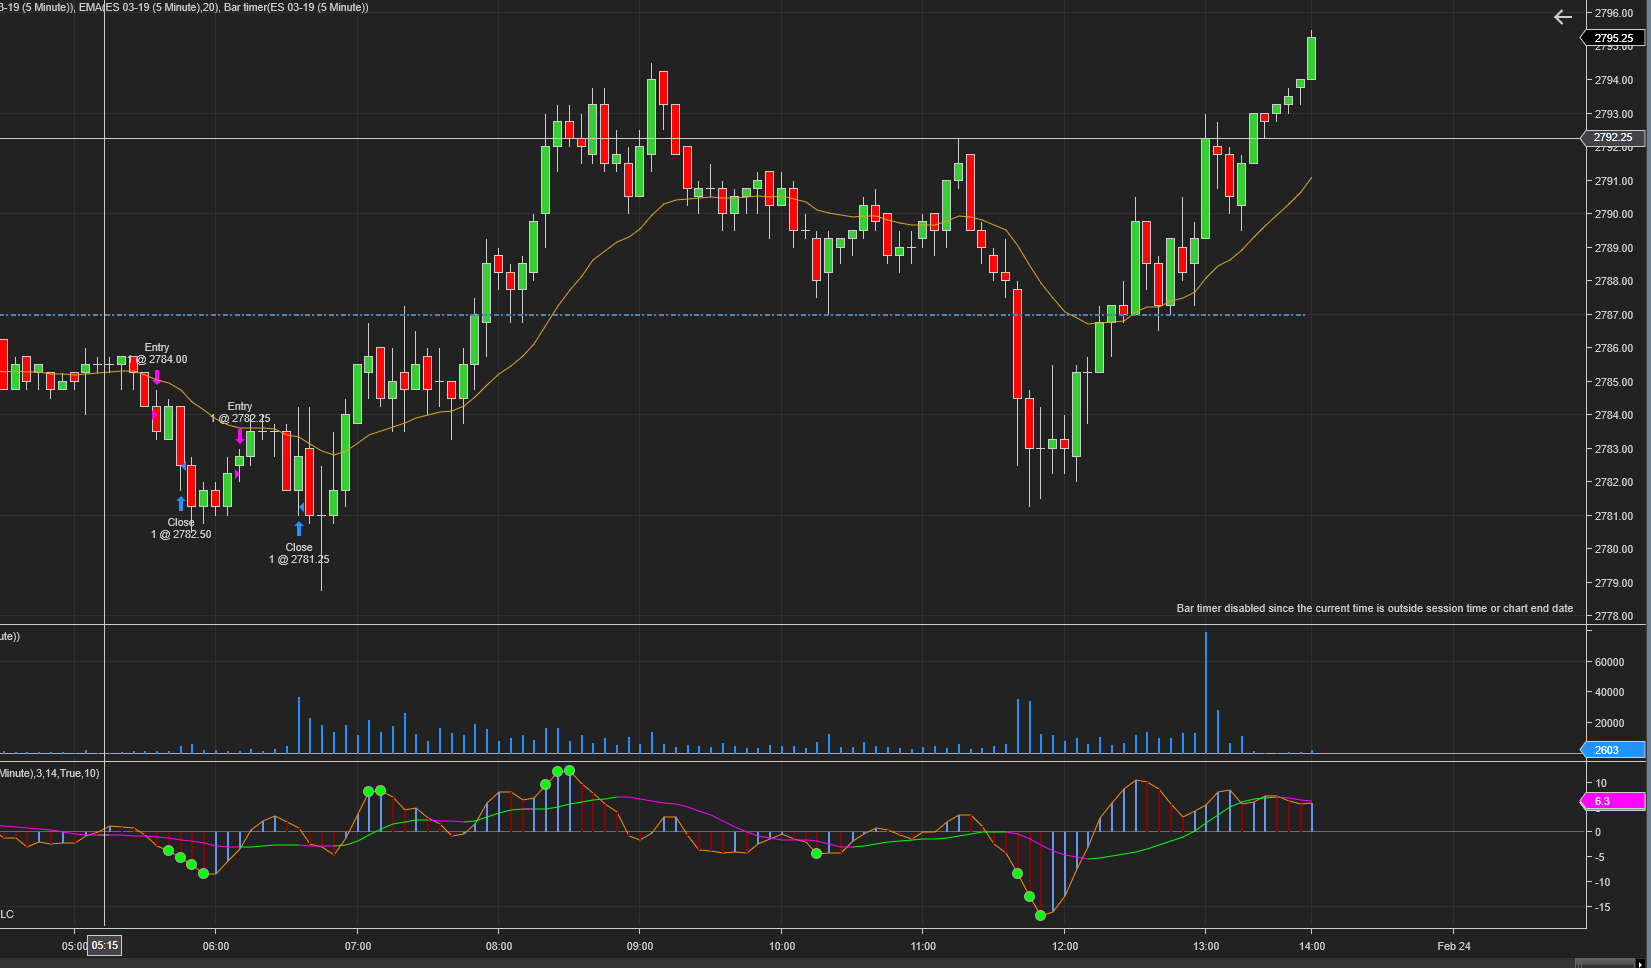Click the magenta 6.3 indicator value marker
This screenshot has height=968, width=1651.
(1612, 801)
